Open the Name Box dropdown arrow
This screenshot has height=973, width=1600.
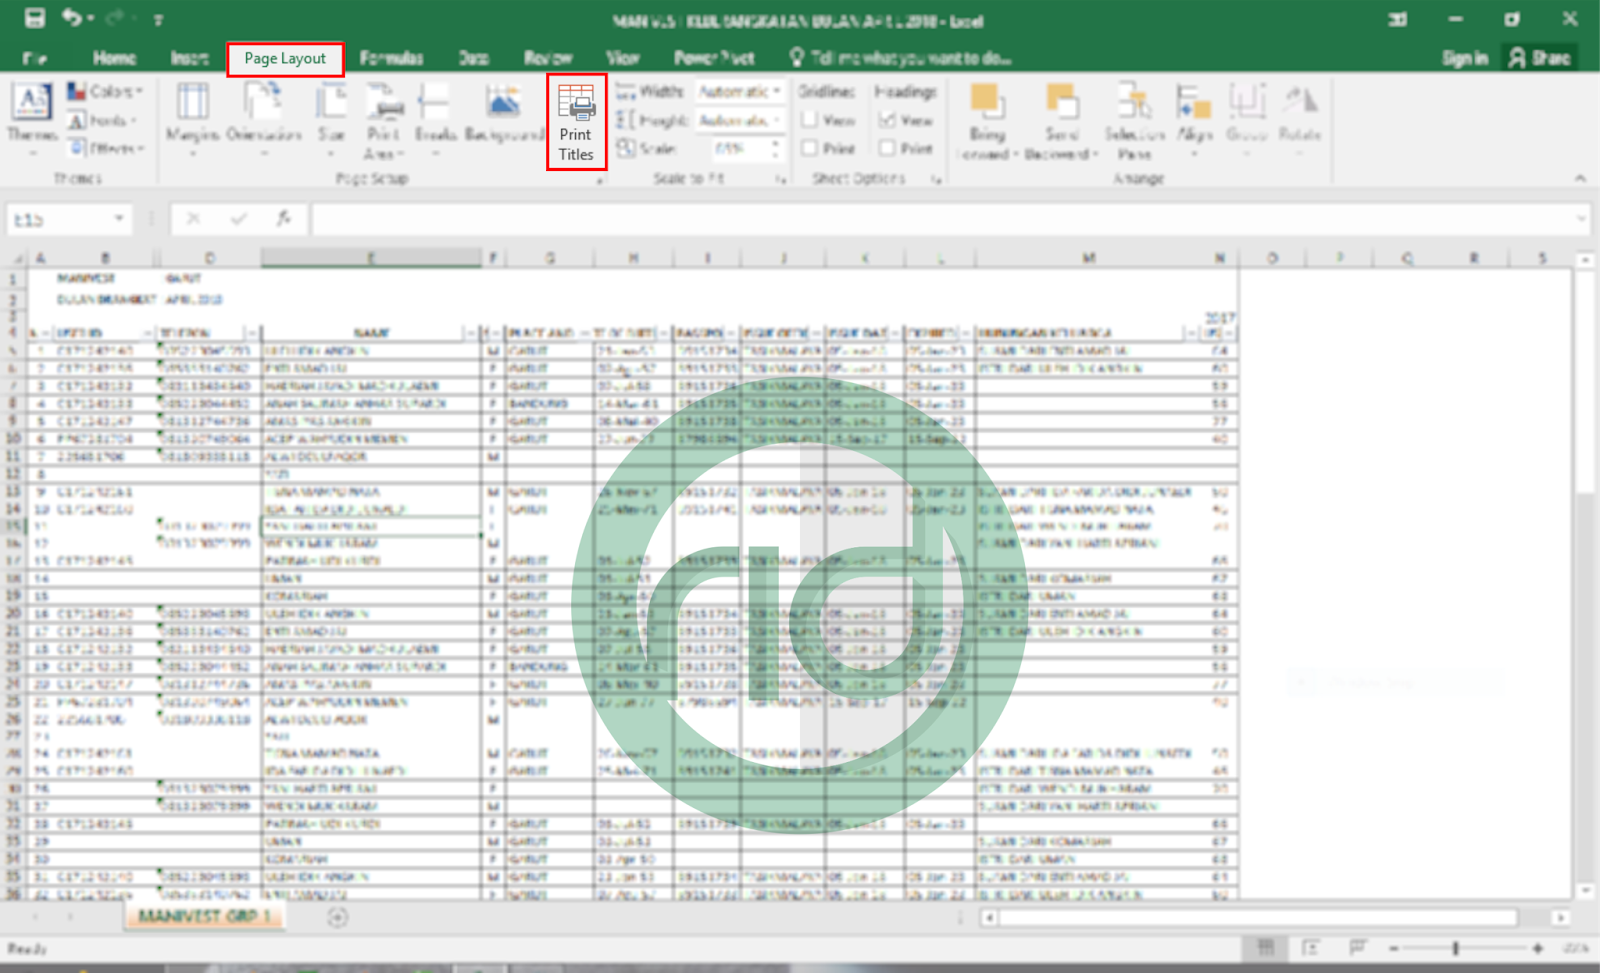[x=119, y=218]
